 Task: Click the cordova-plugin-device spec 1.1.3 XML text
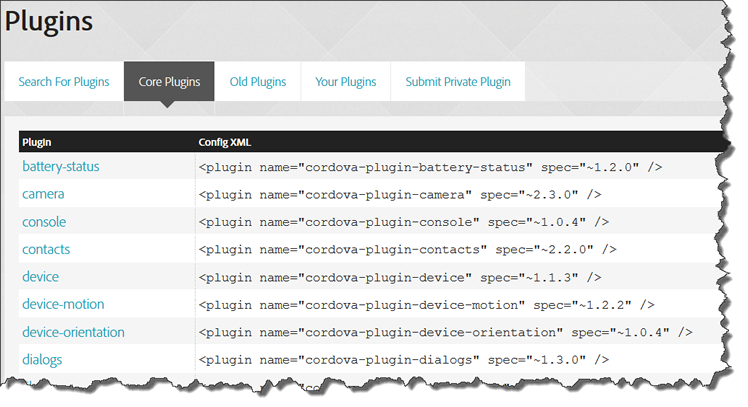coord(400,278)
